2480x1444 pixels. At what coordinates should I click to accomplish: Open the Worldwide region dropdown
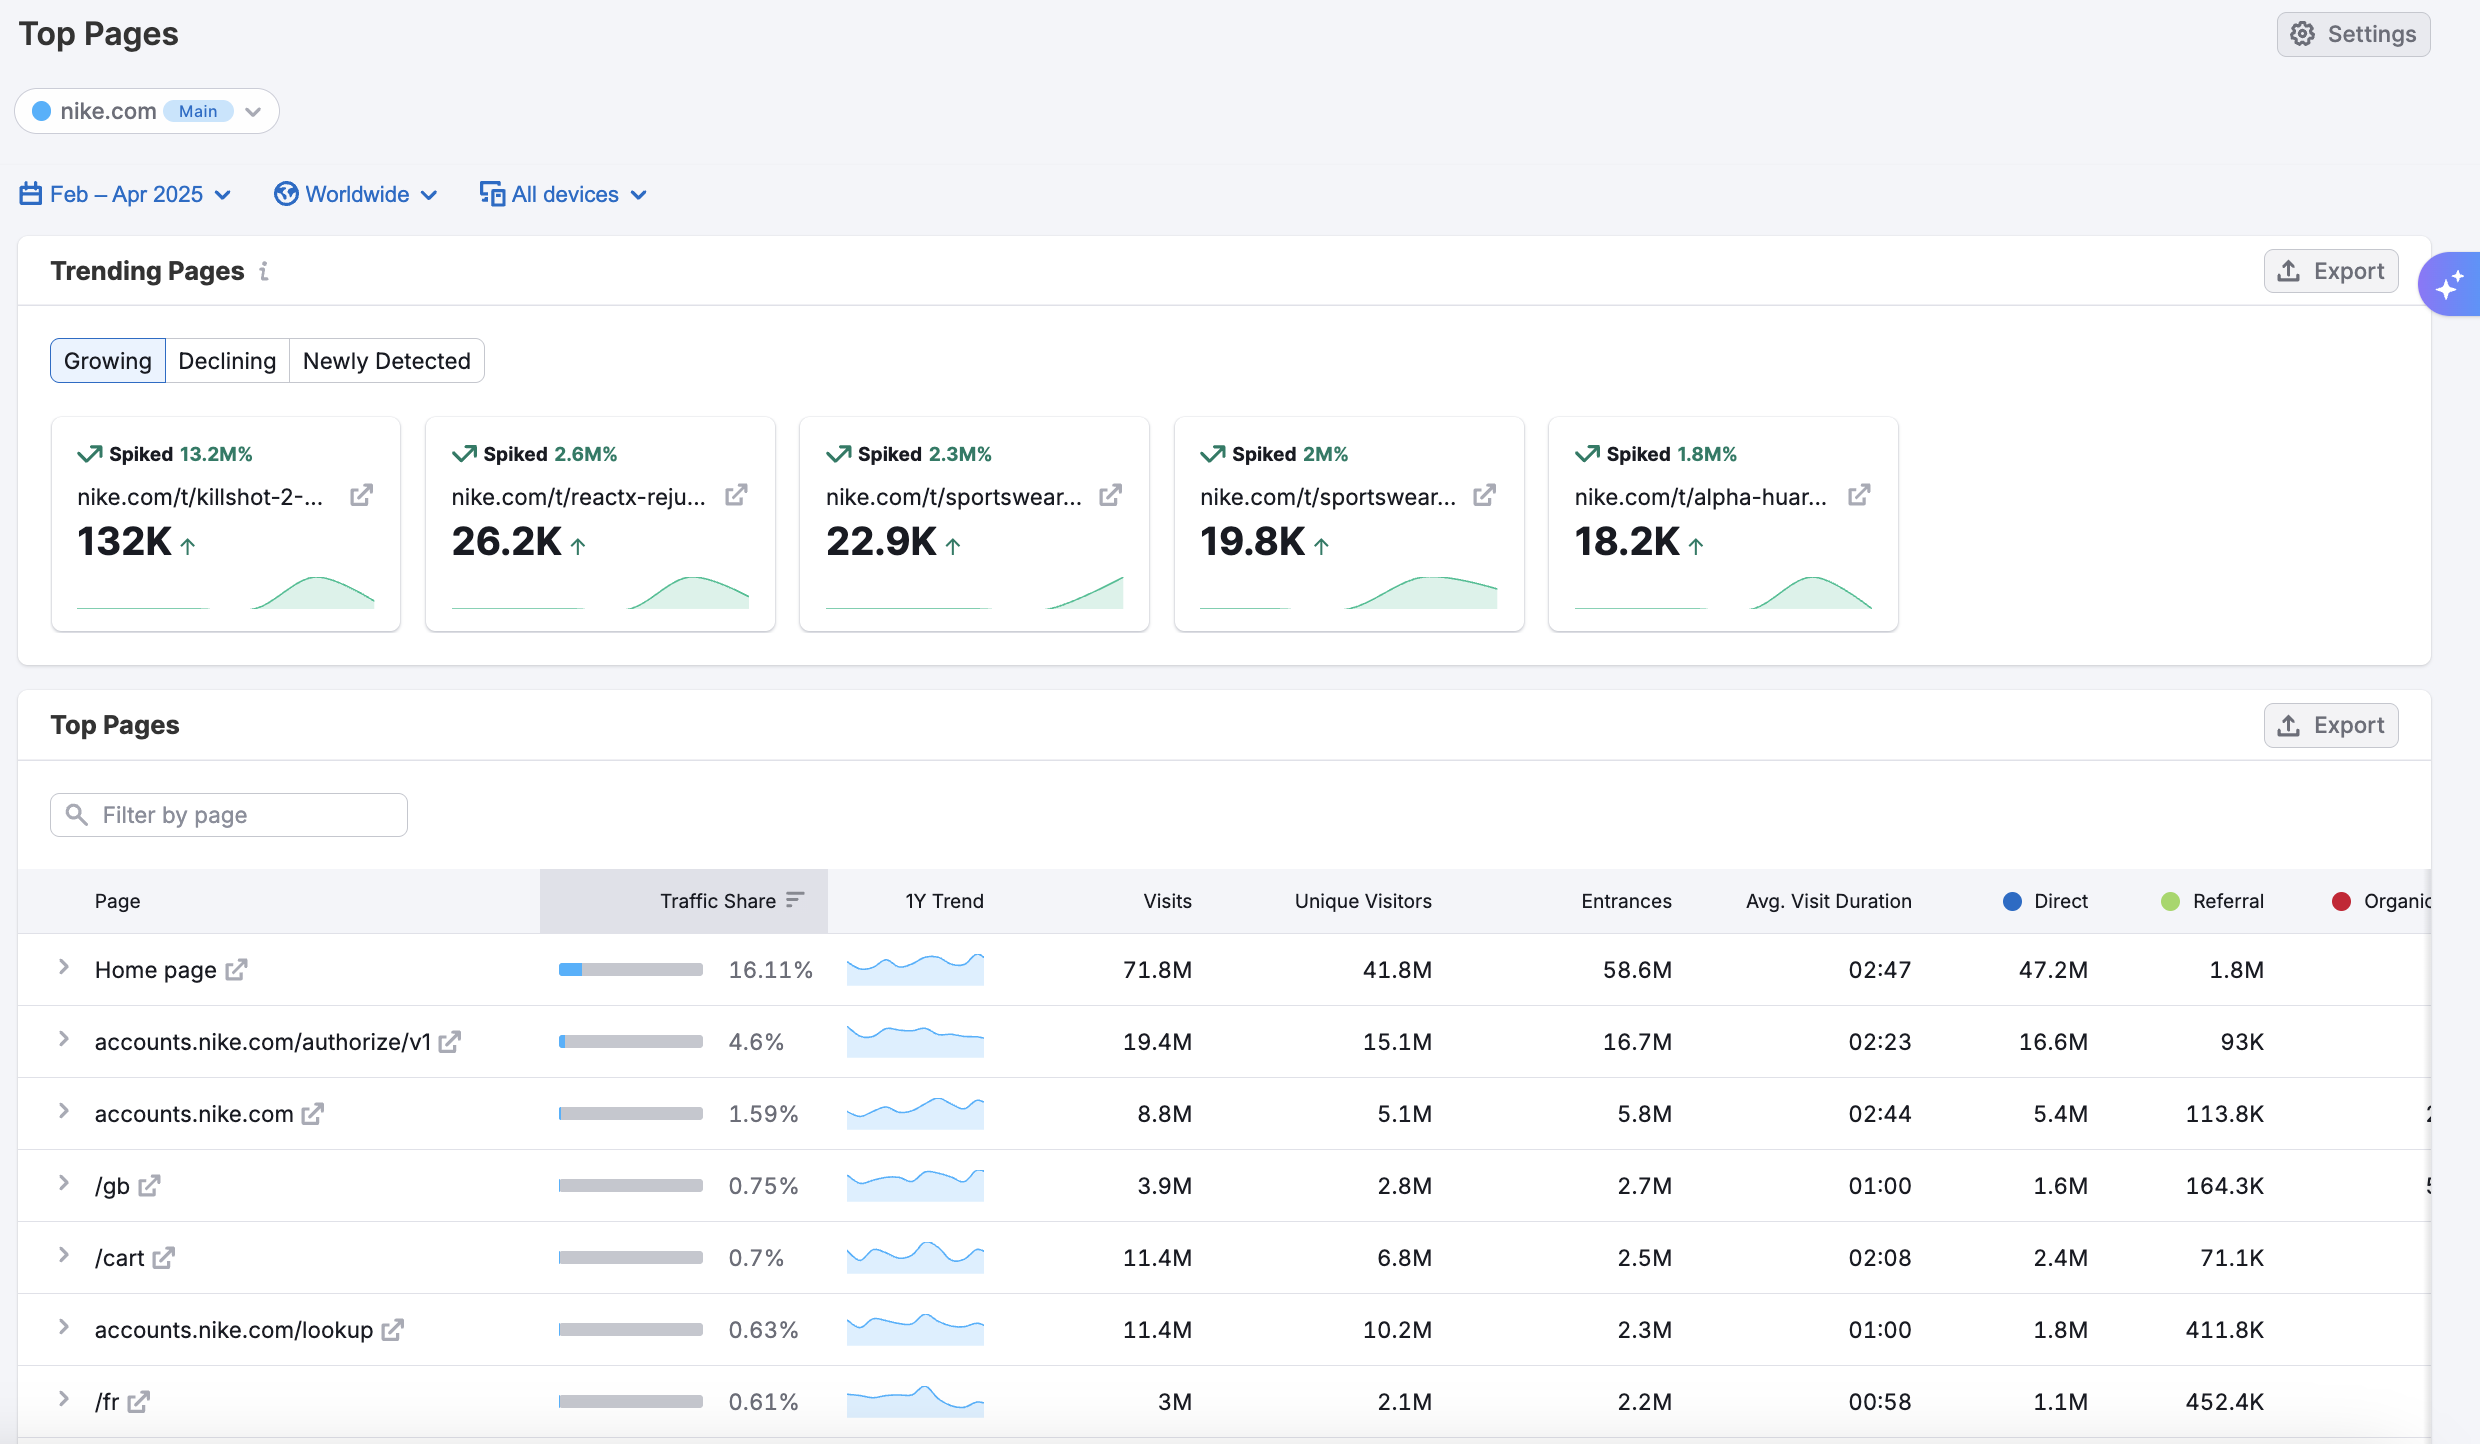(356, 194)
